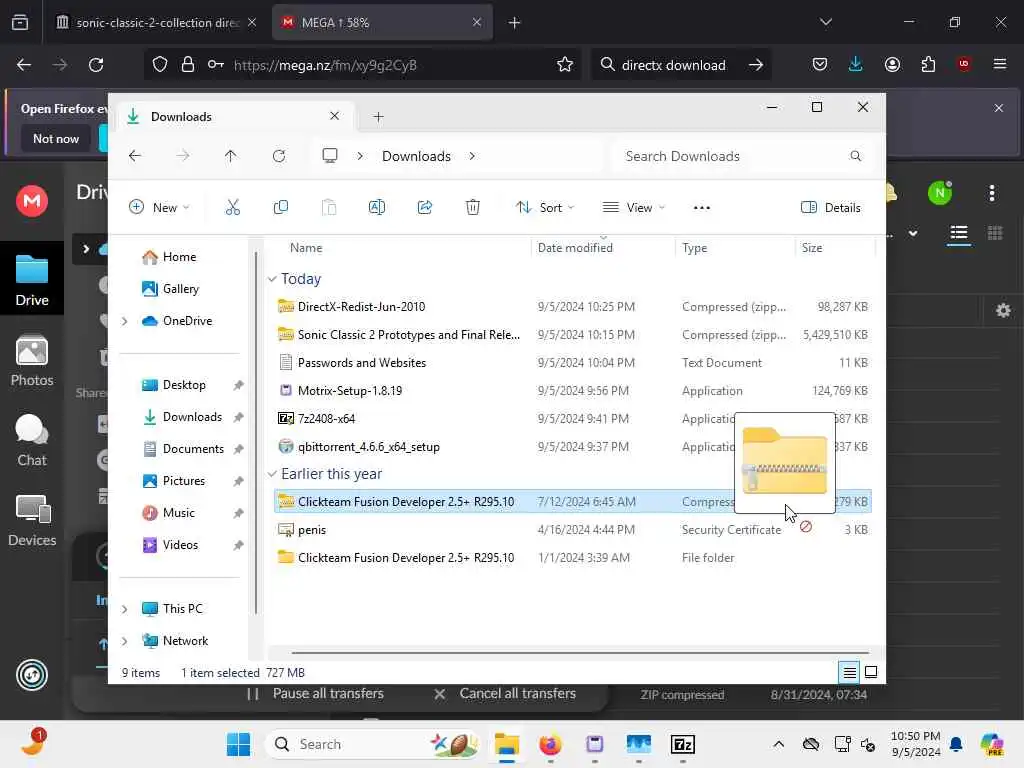
Task: Open the Sort dropdown menu
Action: [545, 208]
